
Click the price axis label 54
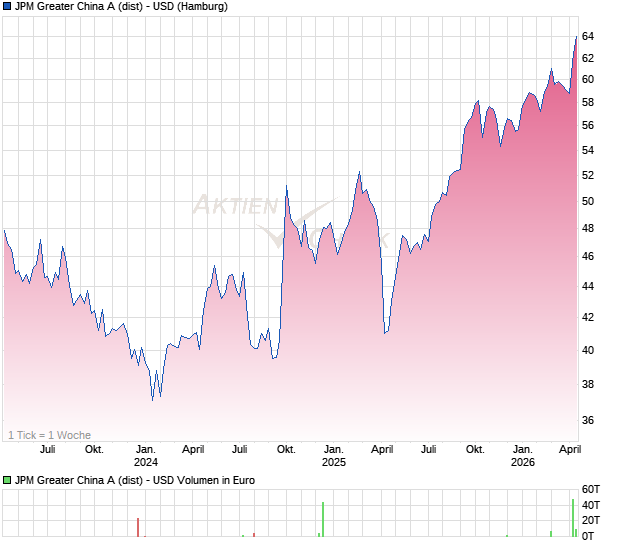pyautogui.click(x=588, y=150)
